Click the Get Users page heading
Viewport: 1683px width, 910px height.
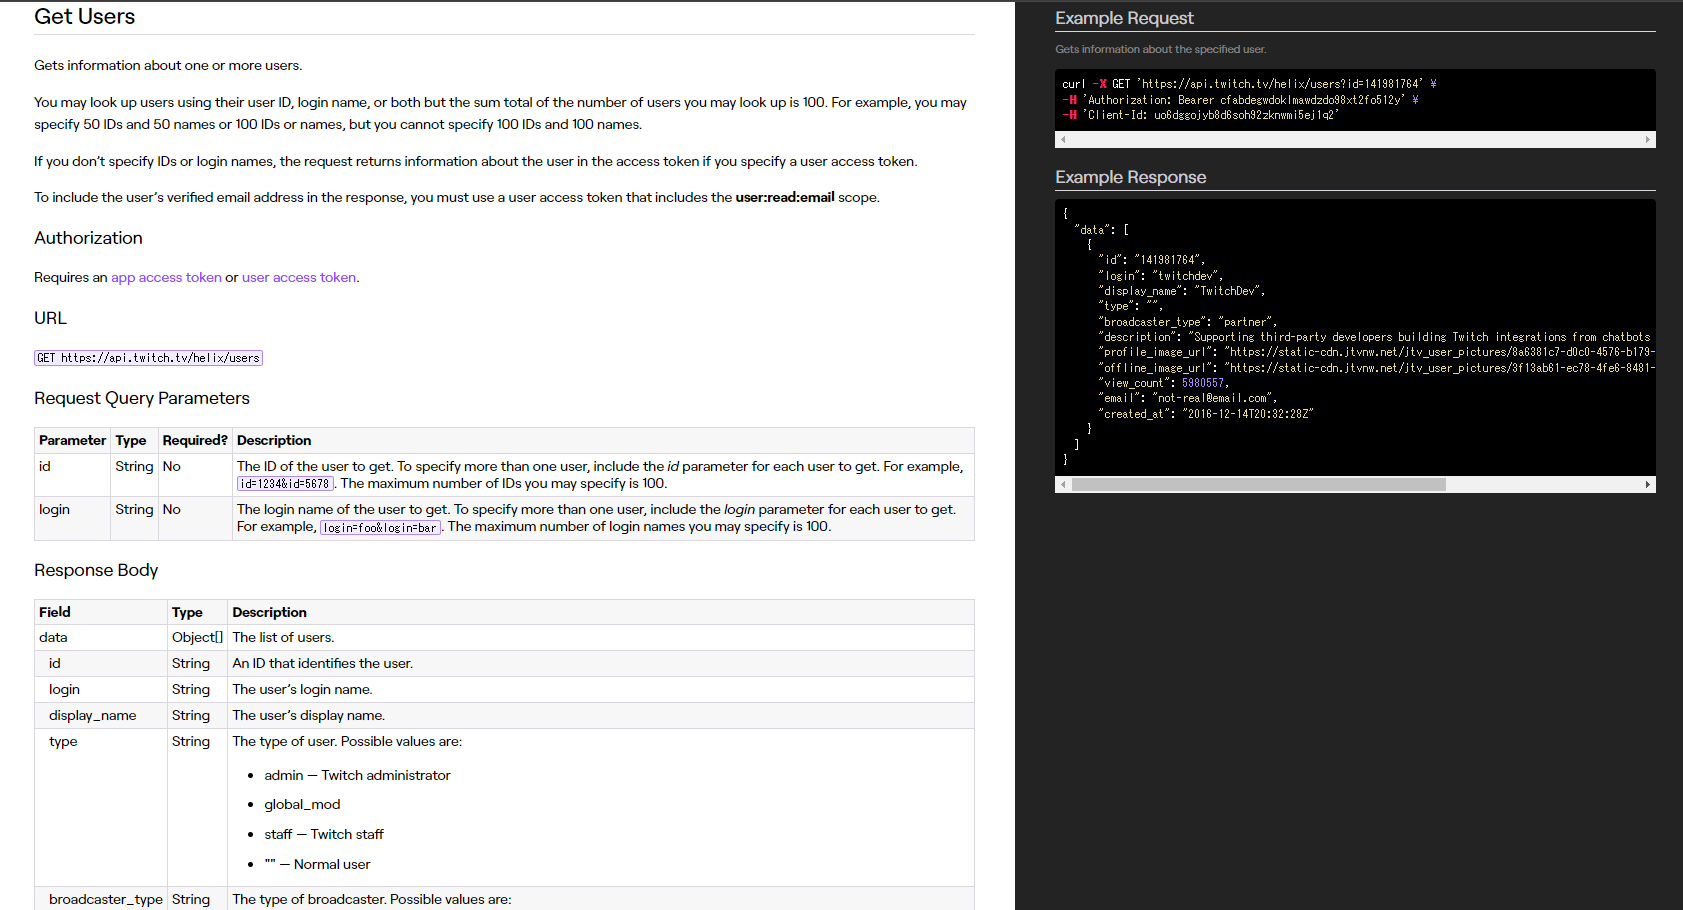point(85,16)
